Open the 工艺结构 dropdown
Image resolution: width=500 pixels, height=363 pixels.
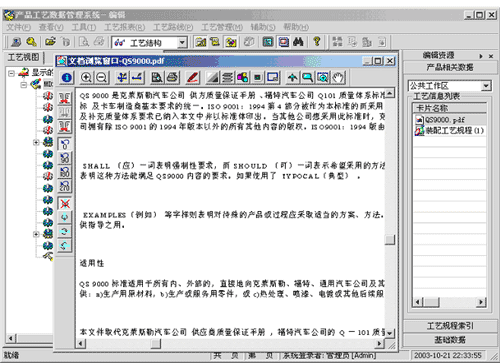[182, 42]
